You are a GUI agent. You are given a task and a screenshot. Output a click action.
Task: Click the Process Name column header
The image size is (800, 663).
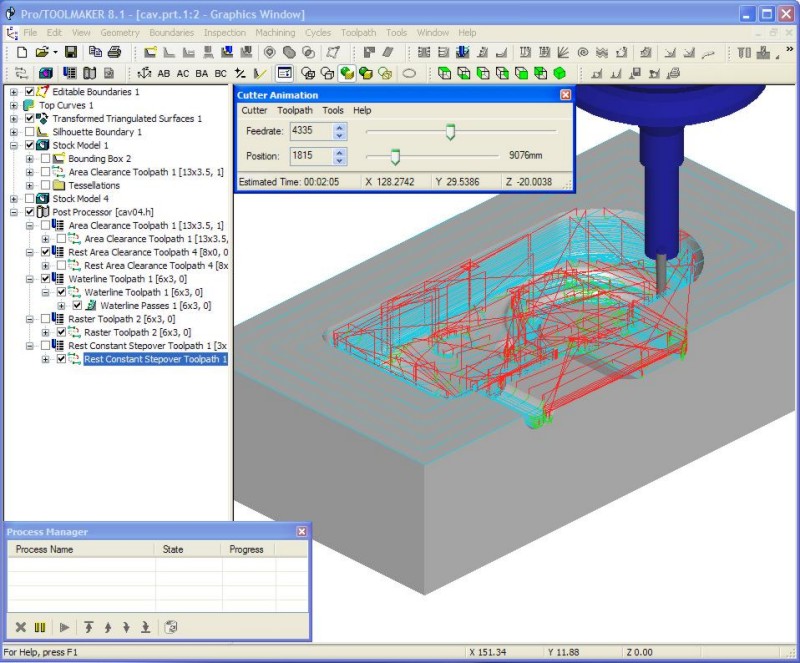(81, 549)
